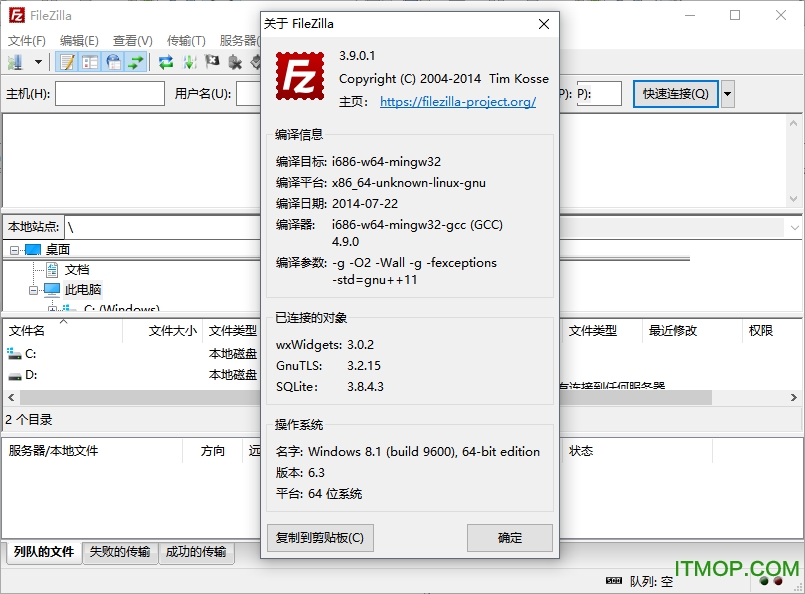This screenshot has height=594, width=805.
Task: Click 方向 queue column header
Action: [x=213, y=451]
